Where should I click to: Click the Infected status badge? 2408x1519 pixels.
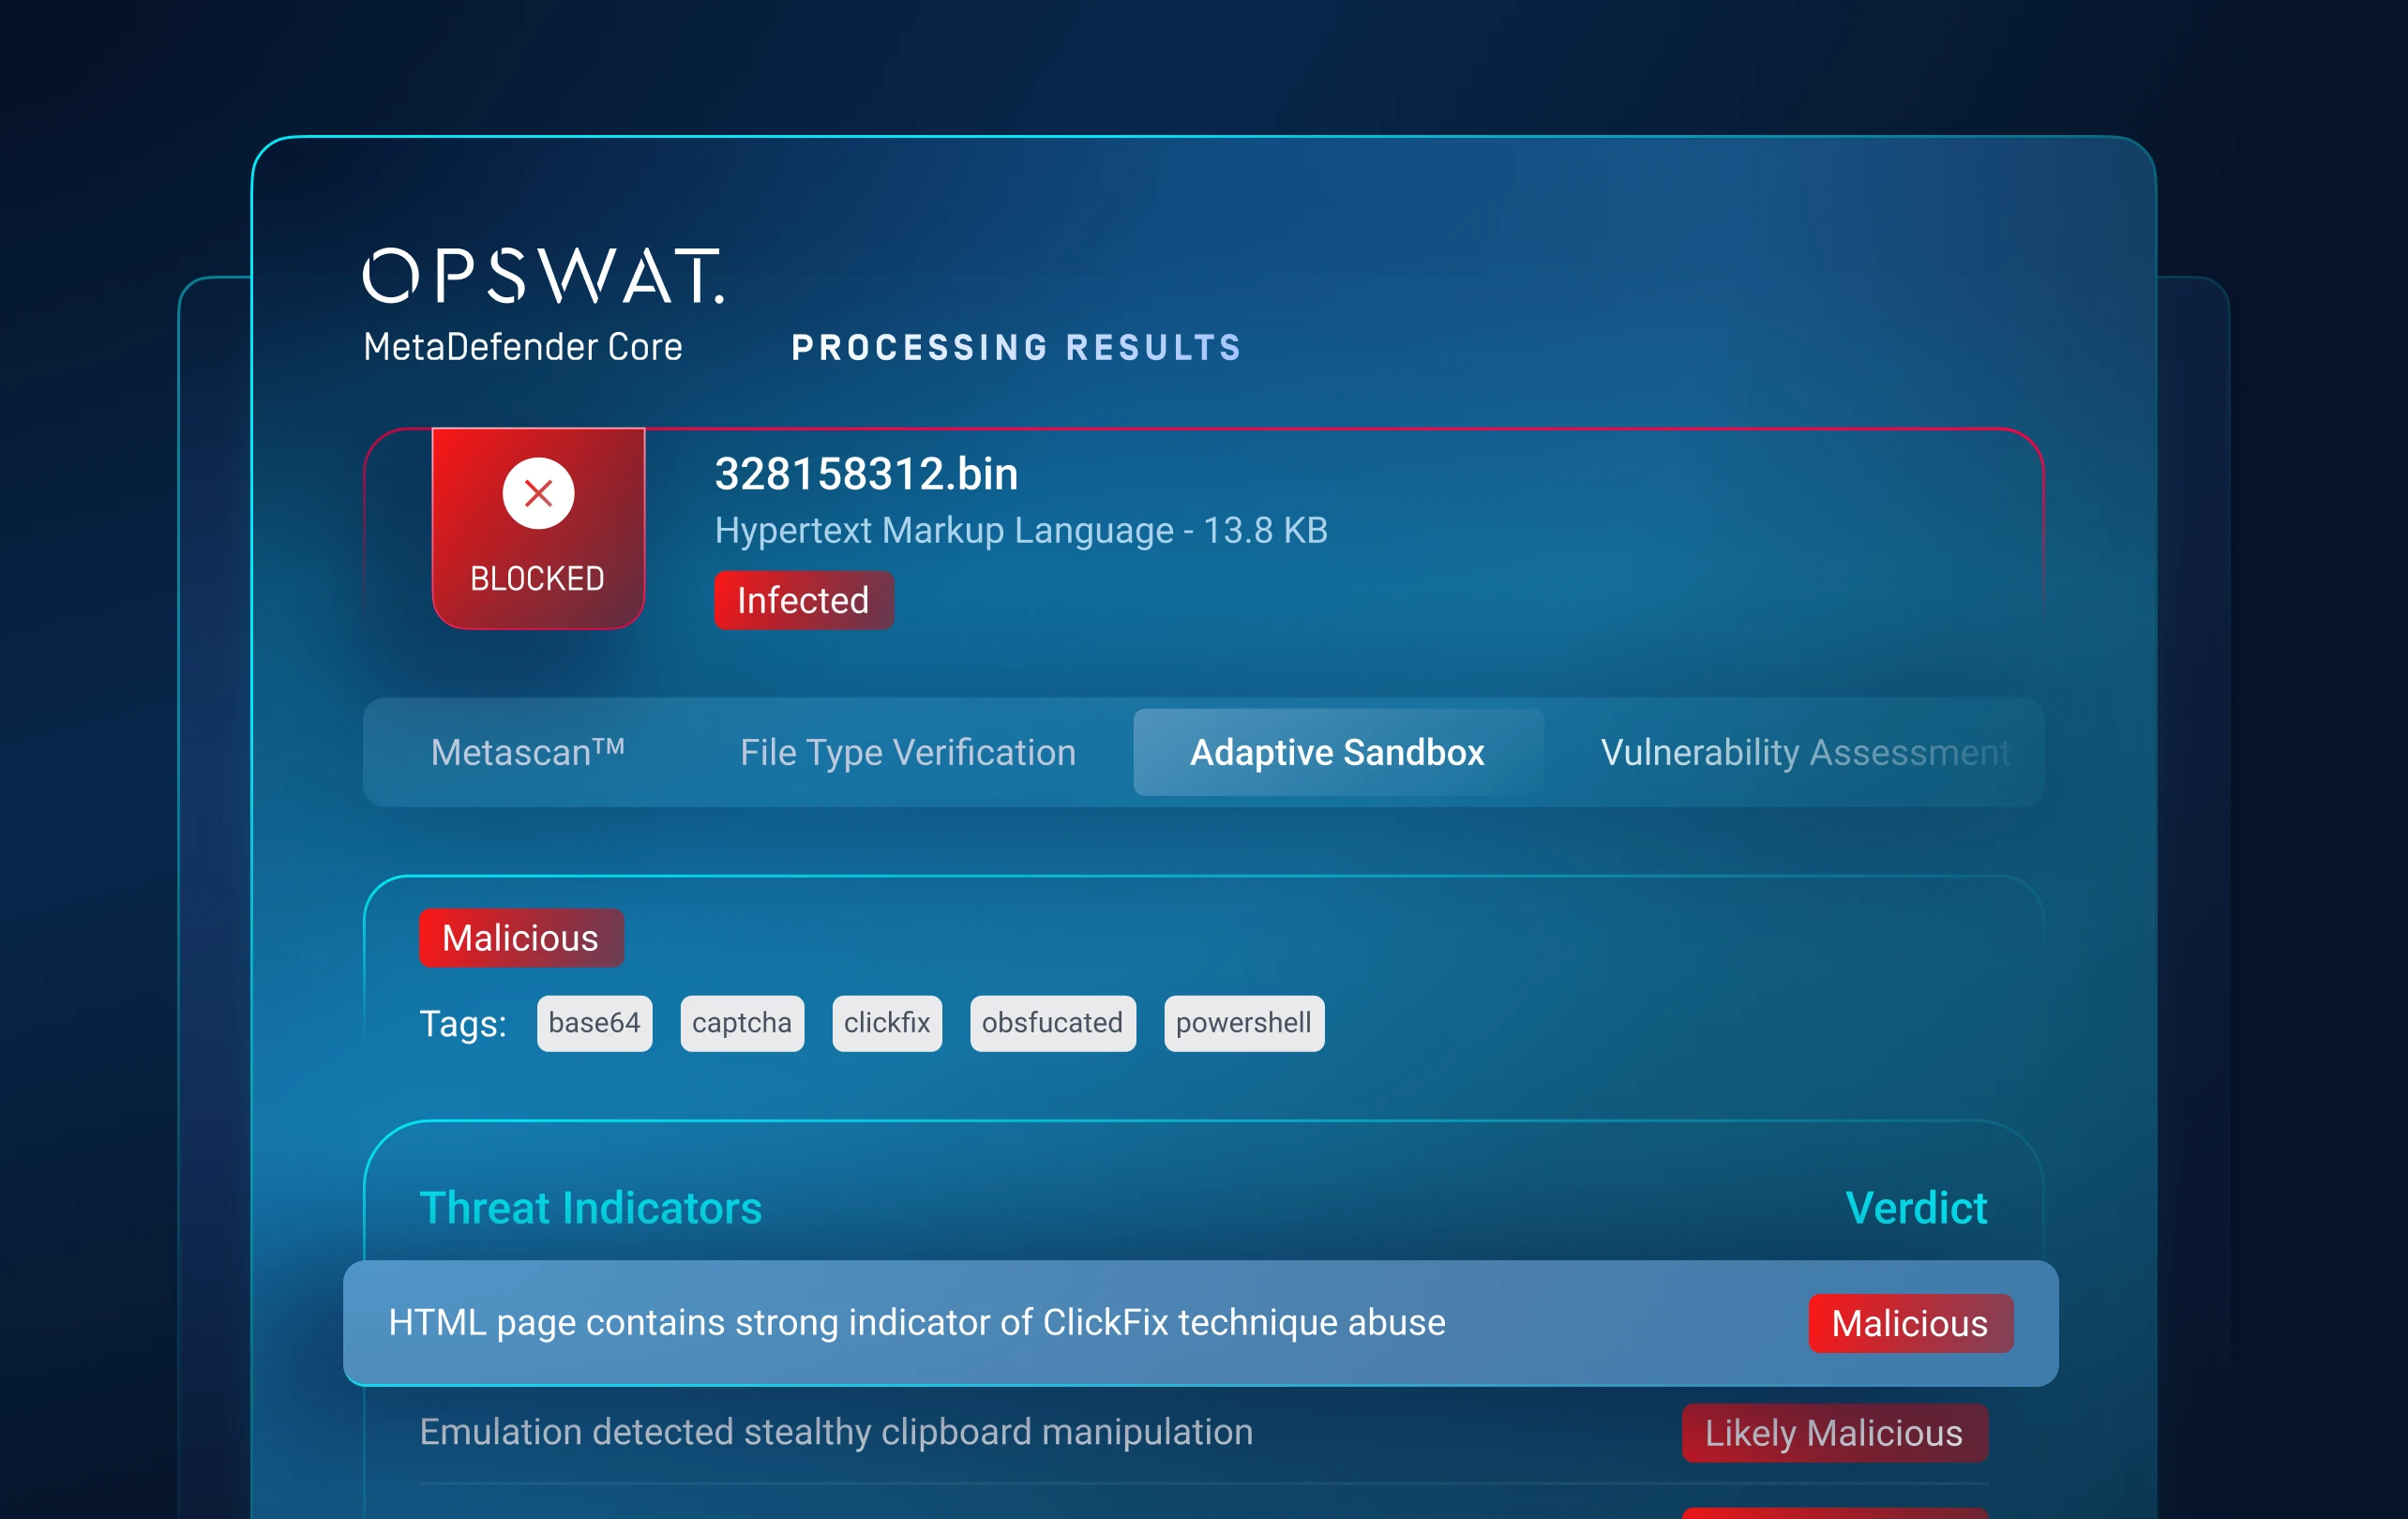coord(803,600)
